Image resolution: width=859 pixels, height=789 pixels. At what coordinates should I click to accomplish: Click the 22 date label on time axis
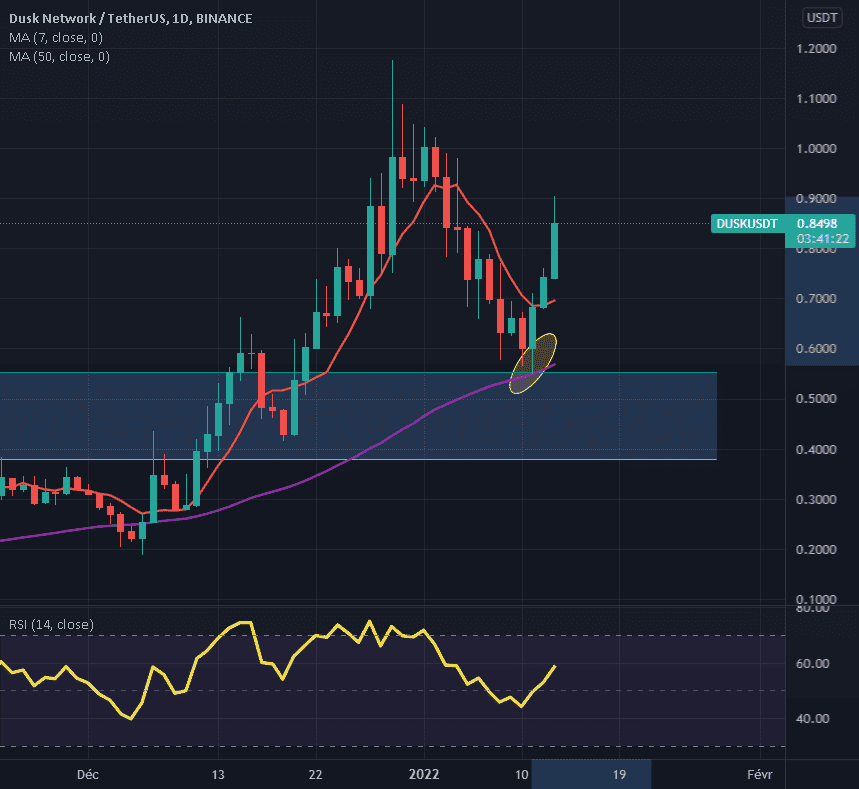(x=316, y=774)
